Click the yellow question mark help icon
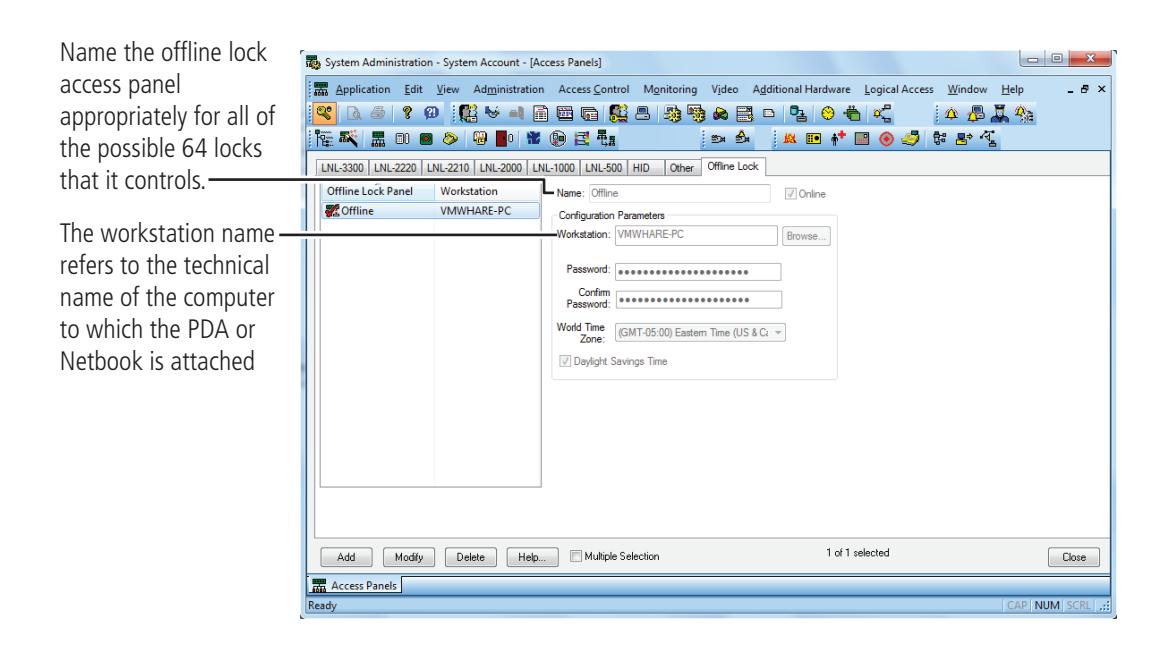The width and height of the screenshot is (1170, 645). pos(407,113)
